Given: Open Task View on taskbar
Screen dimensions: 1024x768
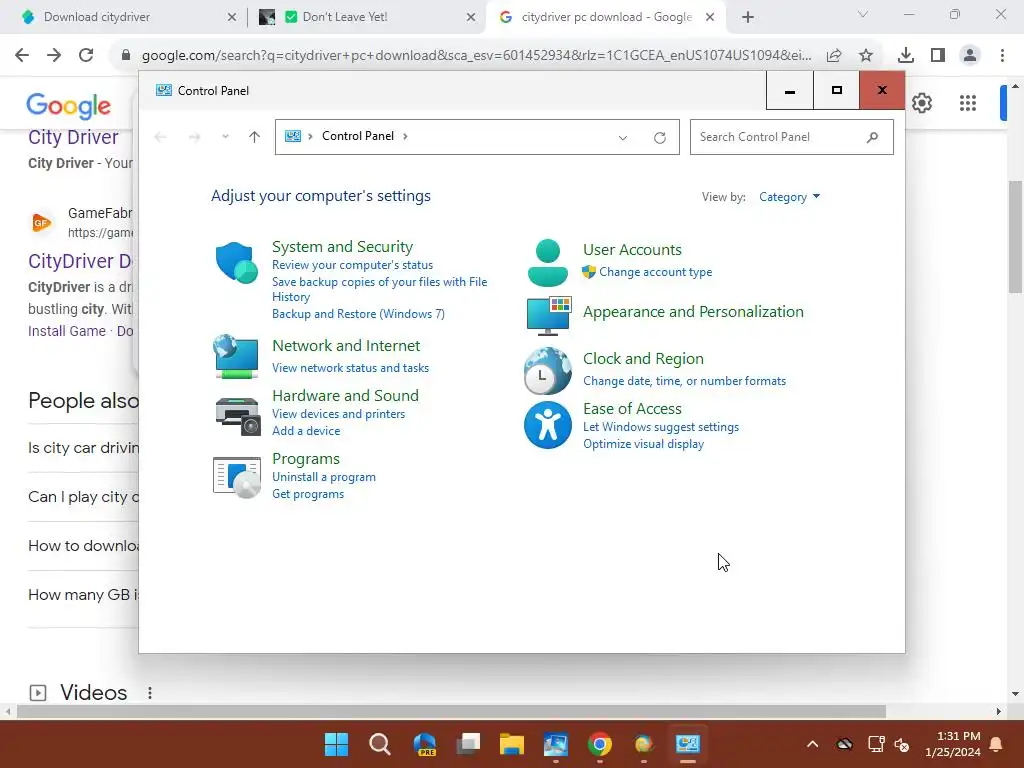Looking at the screenshot, I should point(468,744).
